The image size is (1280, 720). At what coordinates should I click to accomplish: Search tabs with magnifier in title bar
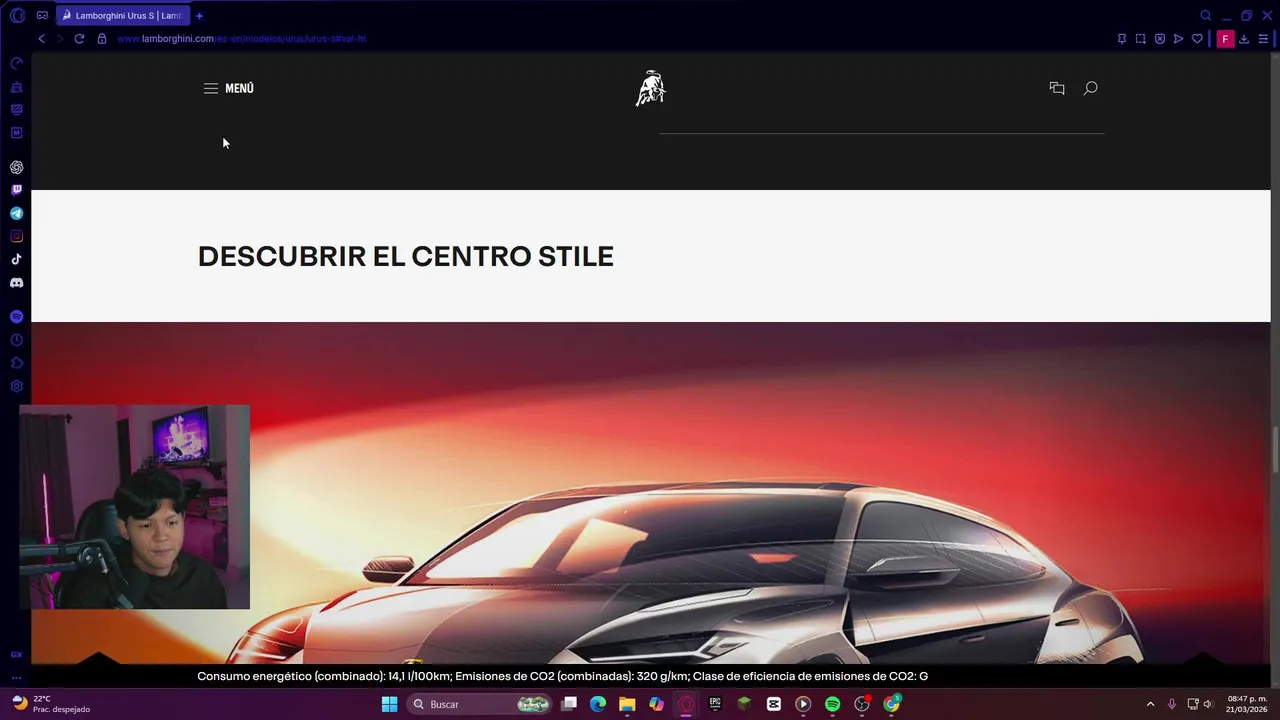tap(1205, 15)
